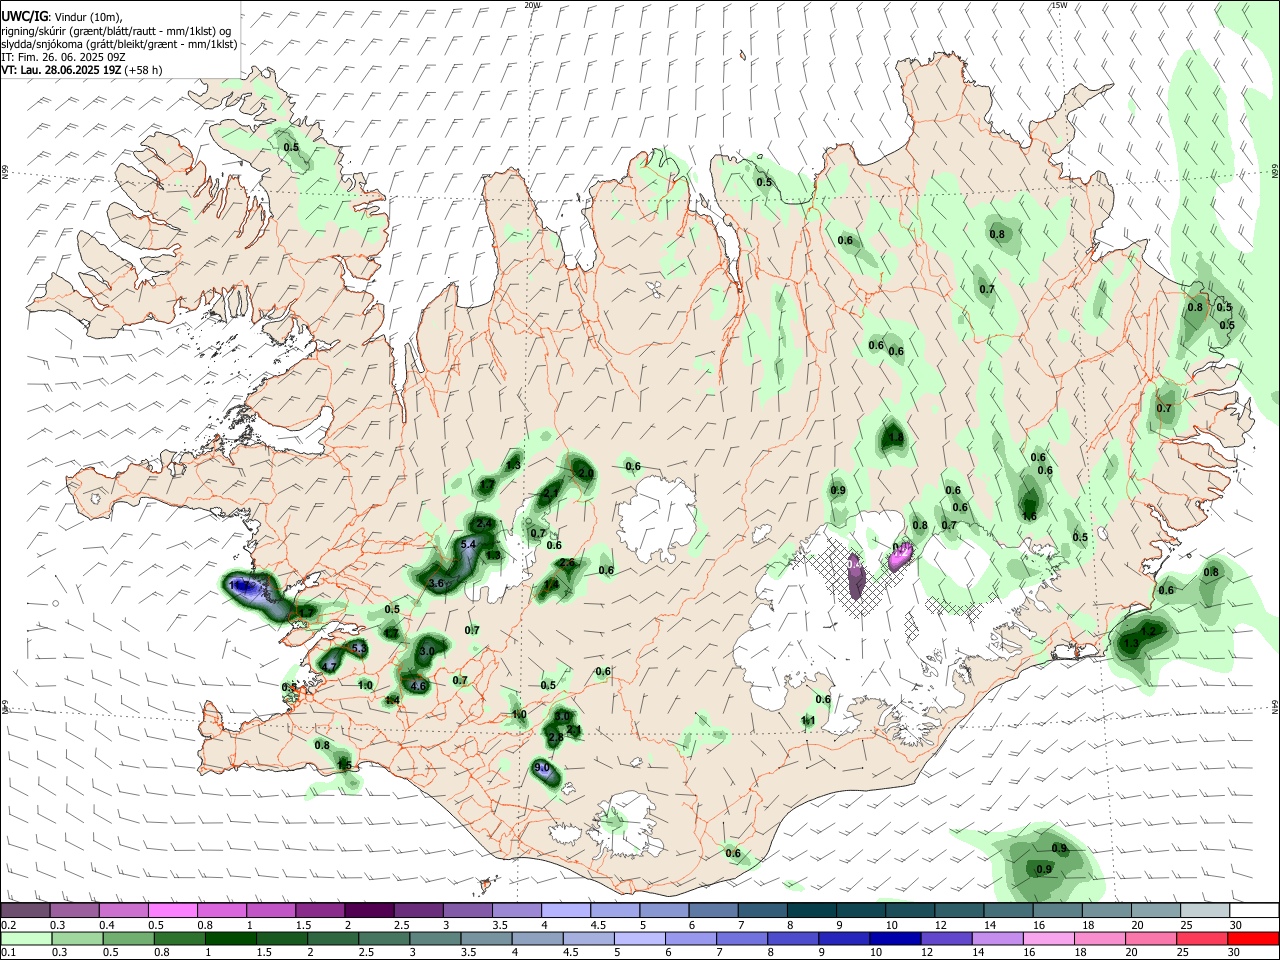Click the UWC/IG title in the header box
This screenshot has width=1280, height=960.
pyautogui.click(x=24, y=16)
